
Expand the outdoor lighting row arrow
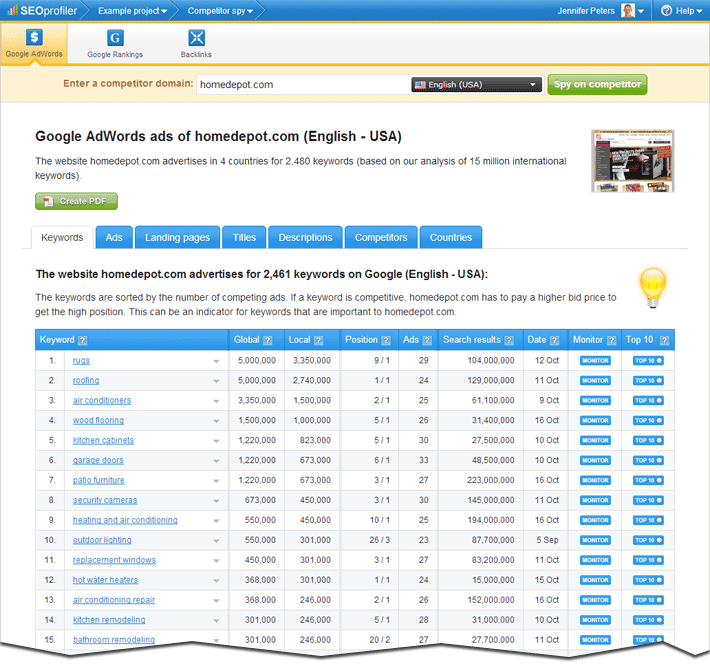216,541
